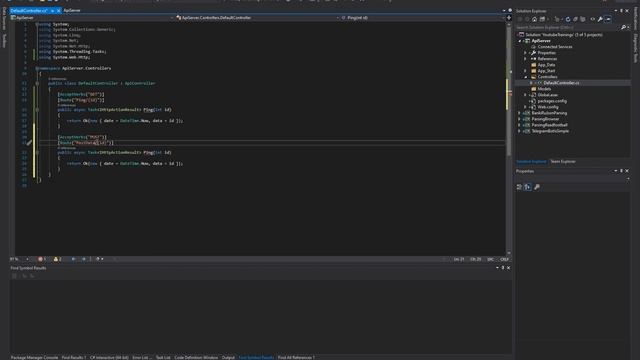This screenshot has width=640, height=360.
Task: Open the Find All References 1 tab
Action: click(296, 358)
